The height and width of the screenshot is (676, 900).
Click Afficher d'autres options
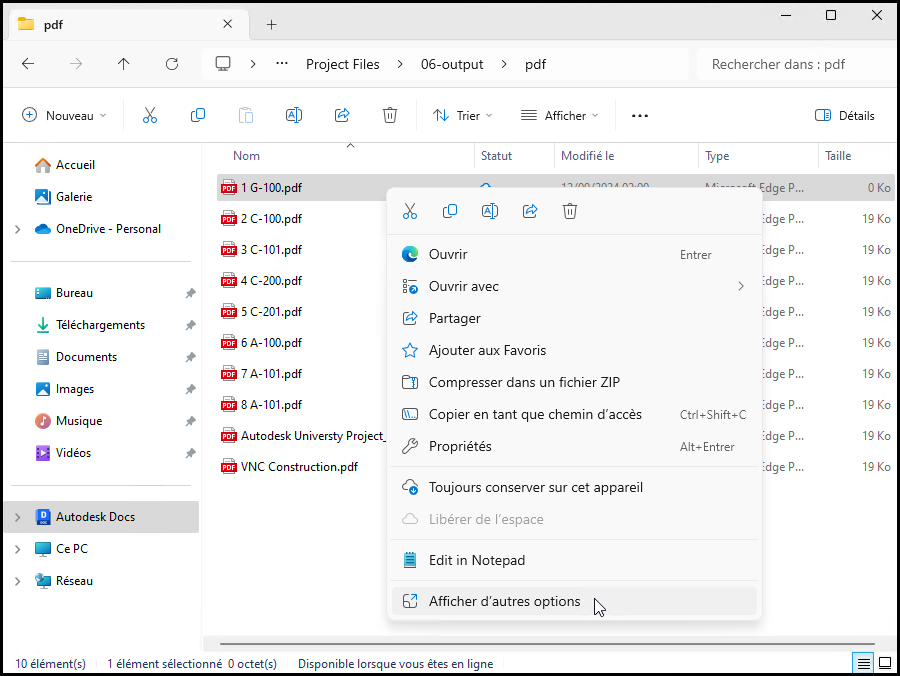click(574, 601)
